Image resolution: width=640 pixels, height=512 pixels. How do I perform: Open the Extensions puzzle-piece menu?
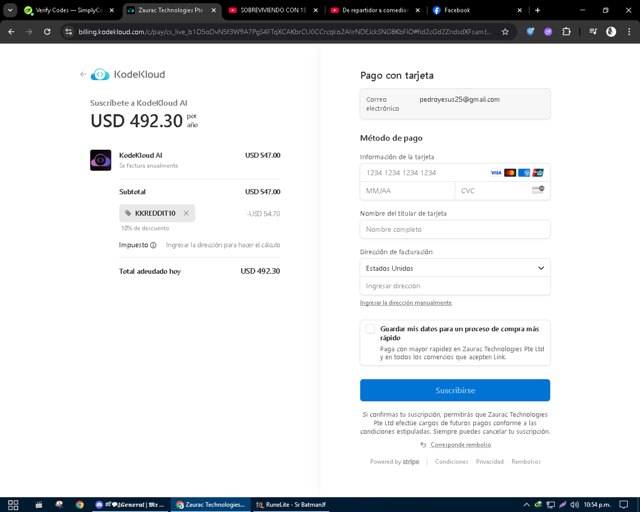click(566, 31)
